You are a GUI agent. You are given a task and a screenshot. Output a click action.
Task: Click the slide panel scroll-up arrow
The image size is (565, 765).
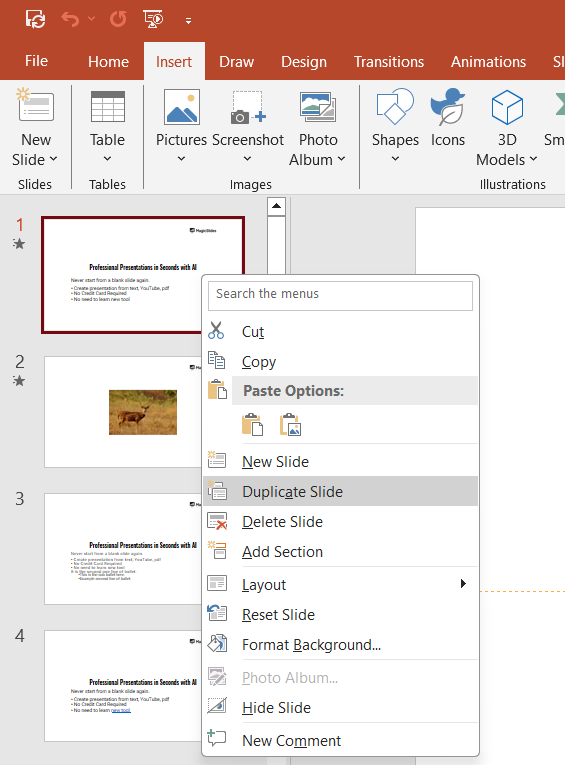click(x=276, y=206)
